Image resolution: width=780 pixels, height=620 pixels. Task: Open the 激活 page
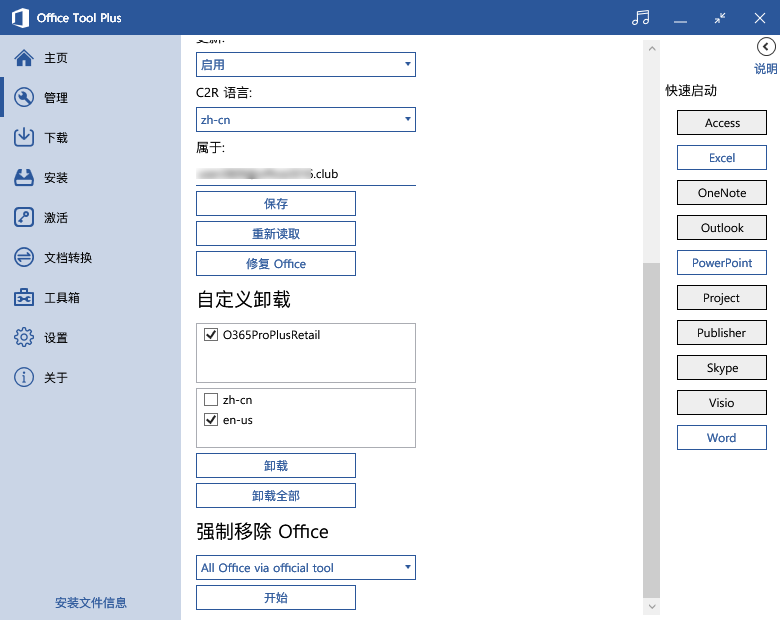[91, 217]
